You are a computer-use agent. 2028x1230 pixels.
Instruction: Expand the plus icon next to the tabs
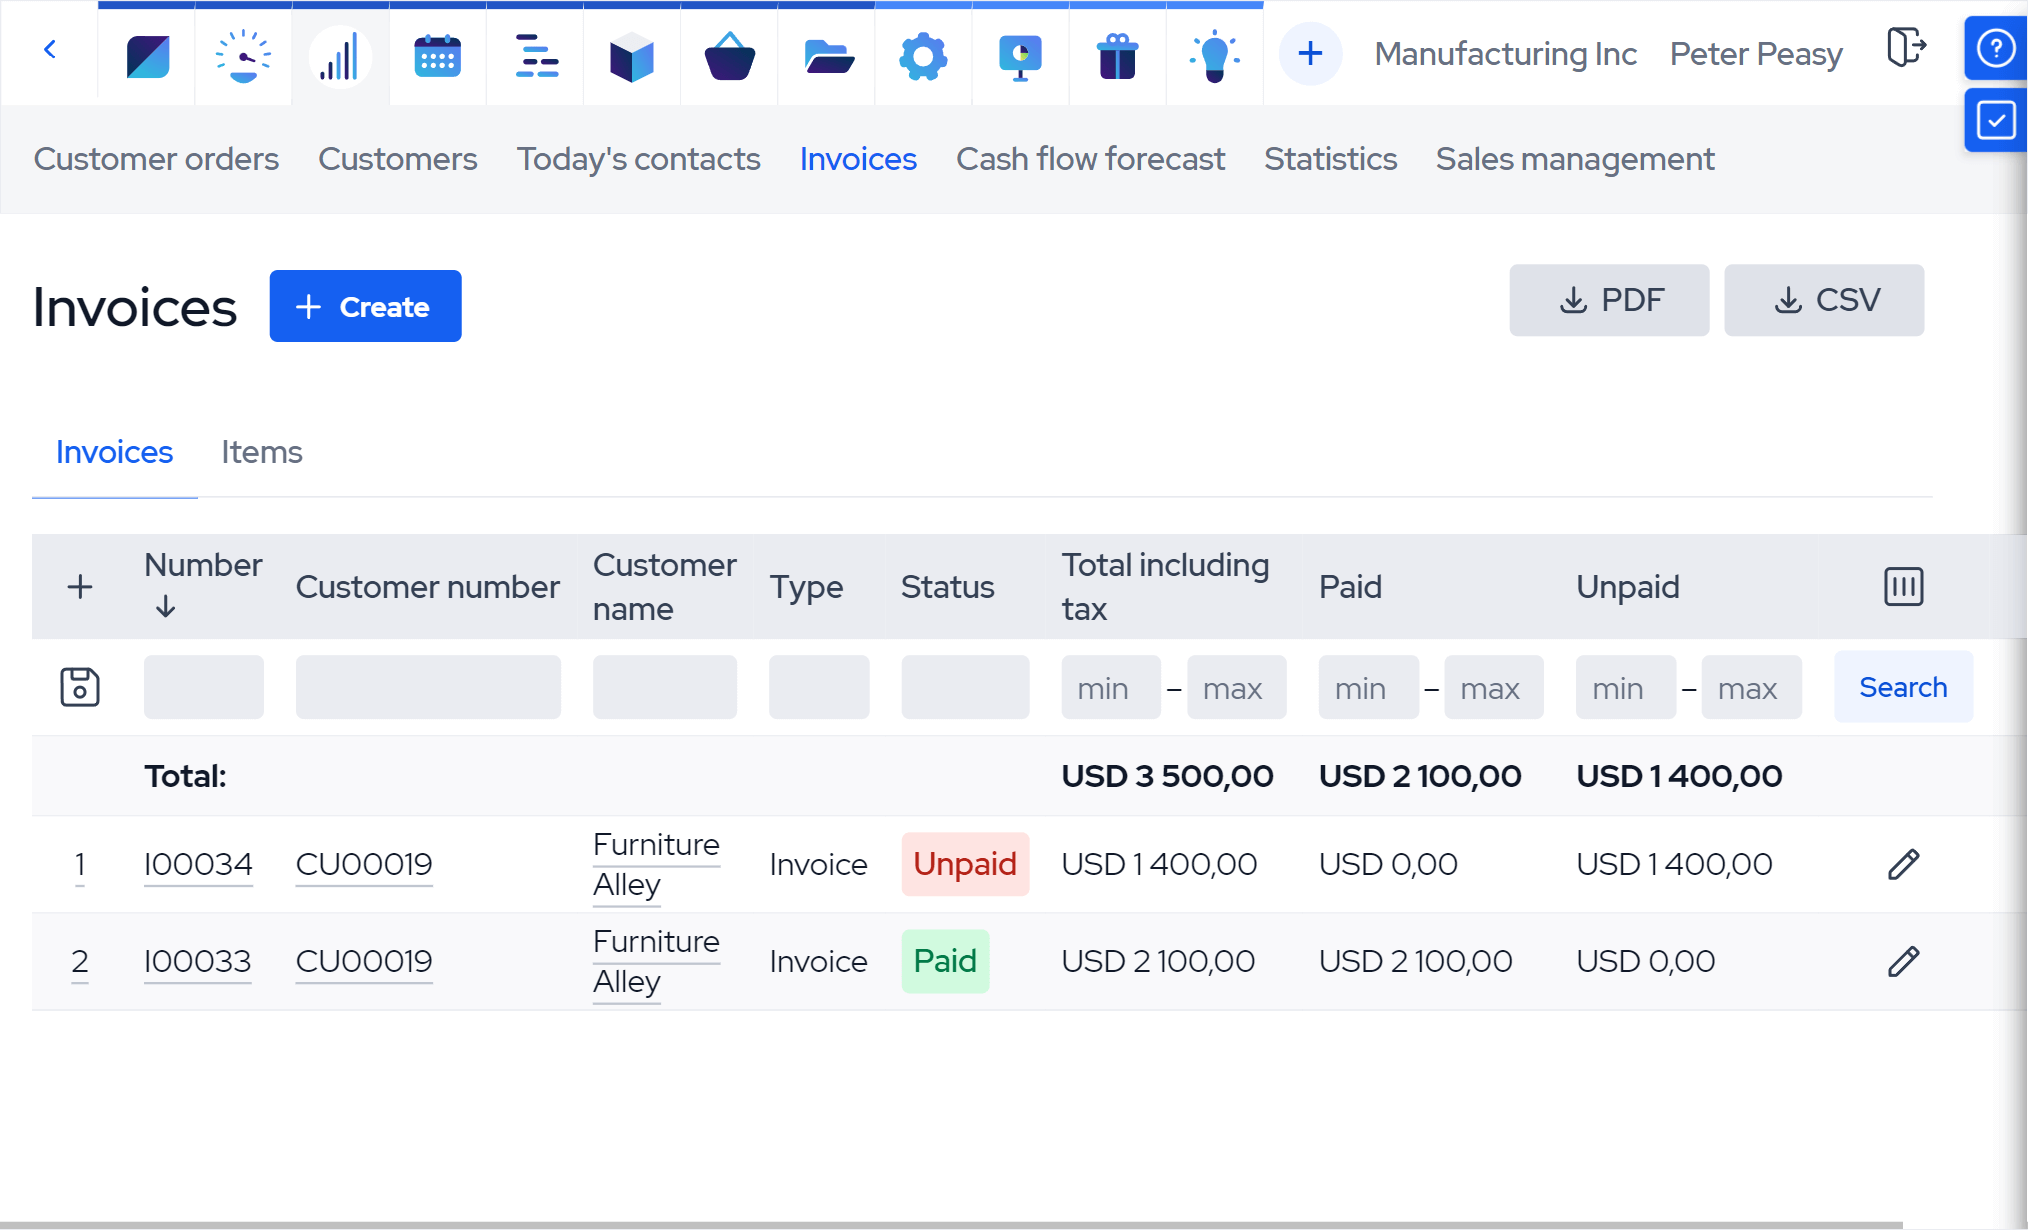pos(1309,54)
